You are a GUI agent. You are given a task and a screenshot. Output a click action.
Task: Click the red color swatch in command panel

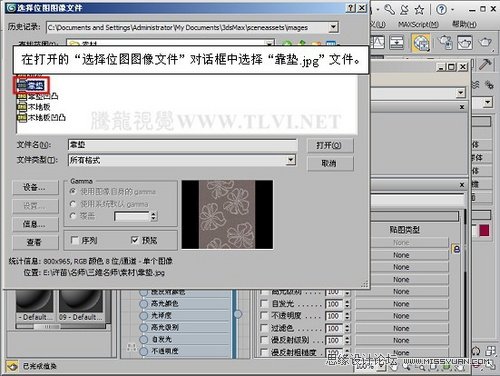pos(484,231)
